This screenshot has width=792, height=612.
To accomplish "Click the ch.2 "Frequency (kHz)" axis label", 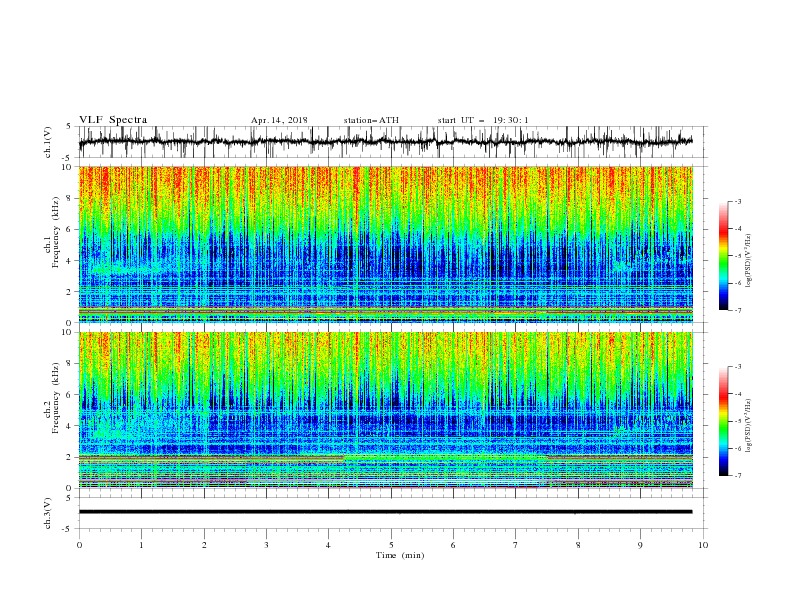I will (55, 398).
